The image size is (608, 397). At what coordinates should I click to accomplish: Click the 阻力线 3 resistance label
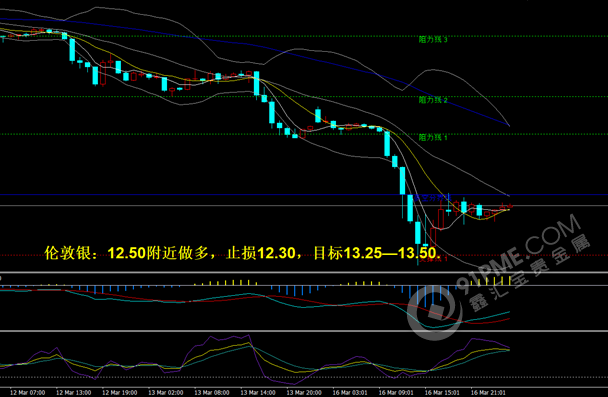pyautogui.click(x=433, y=40)
